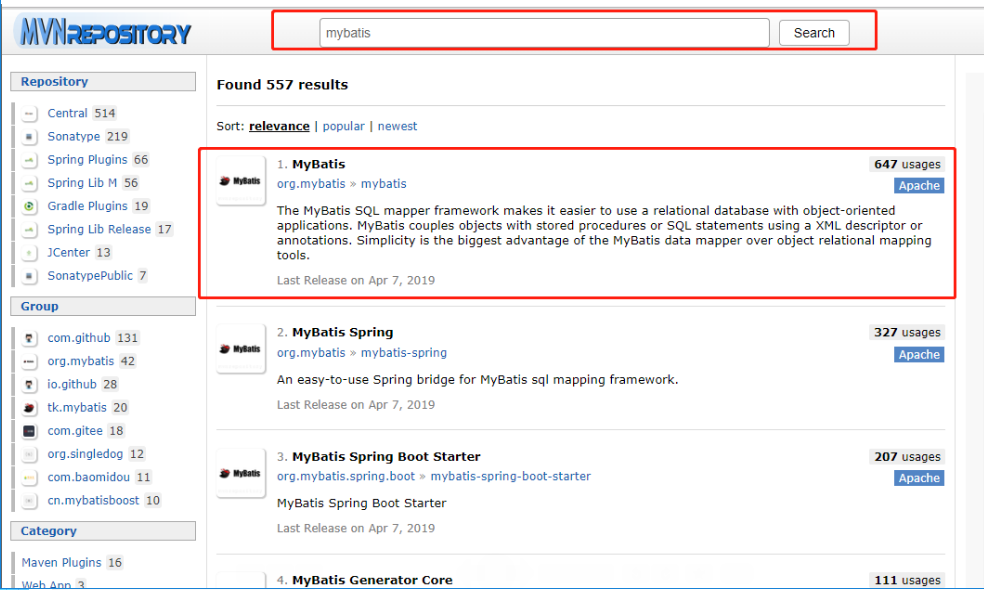Image resolution: width=984 pixels, height=590 pixels.
Task: Click the Repository section header
Action: (103, 82)
